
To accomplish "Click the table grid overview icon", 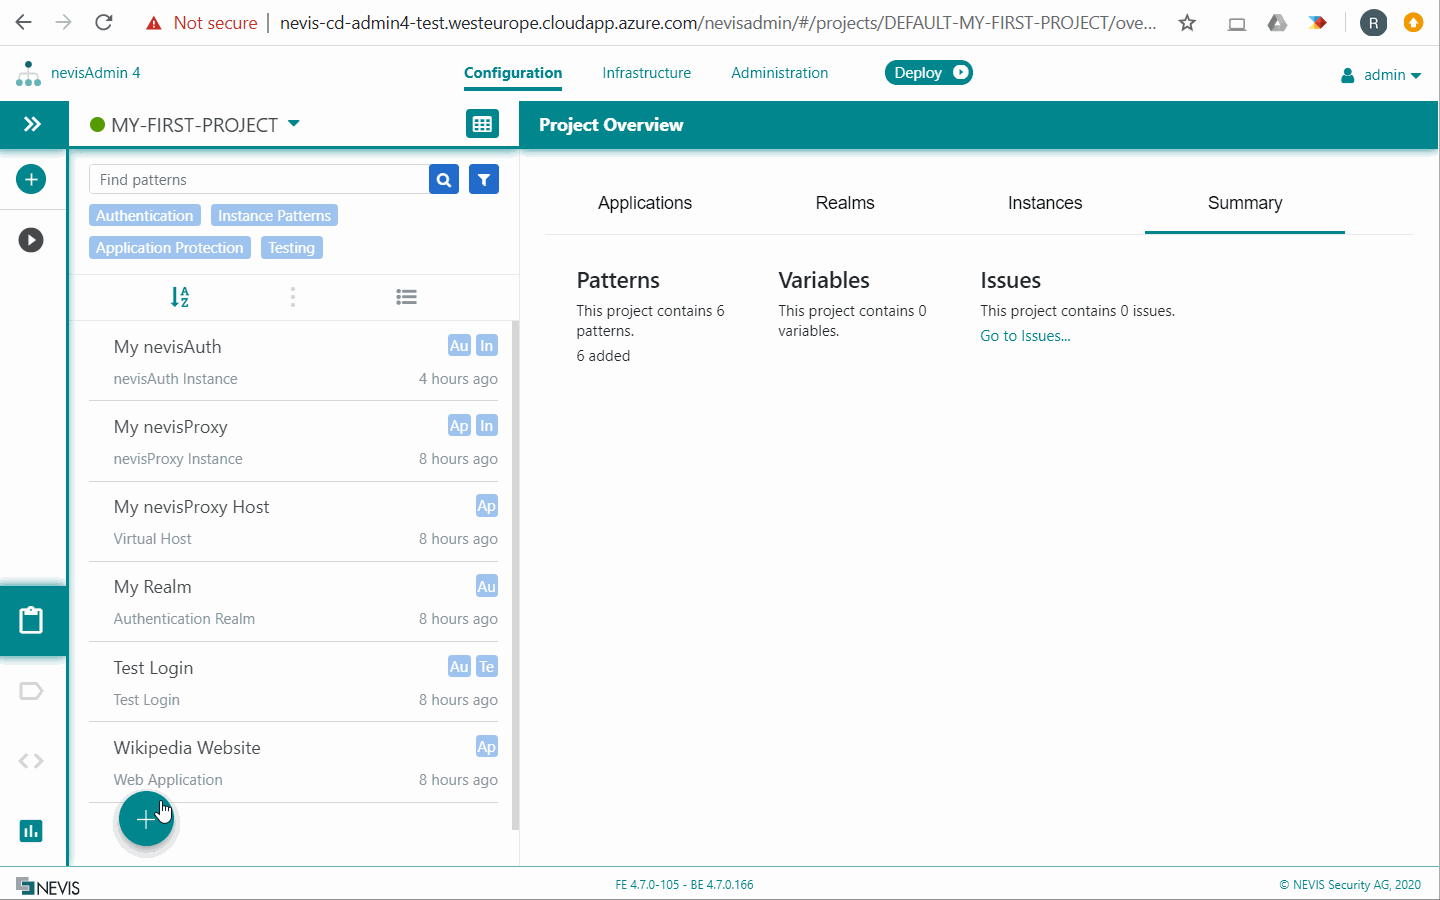I will pyautogui.click(x=483, y=124).
